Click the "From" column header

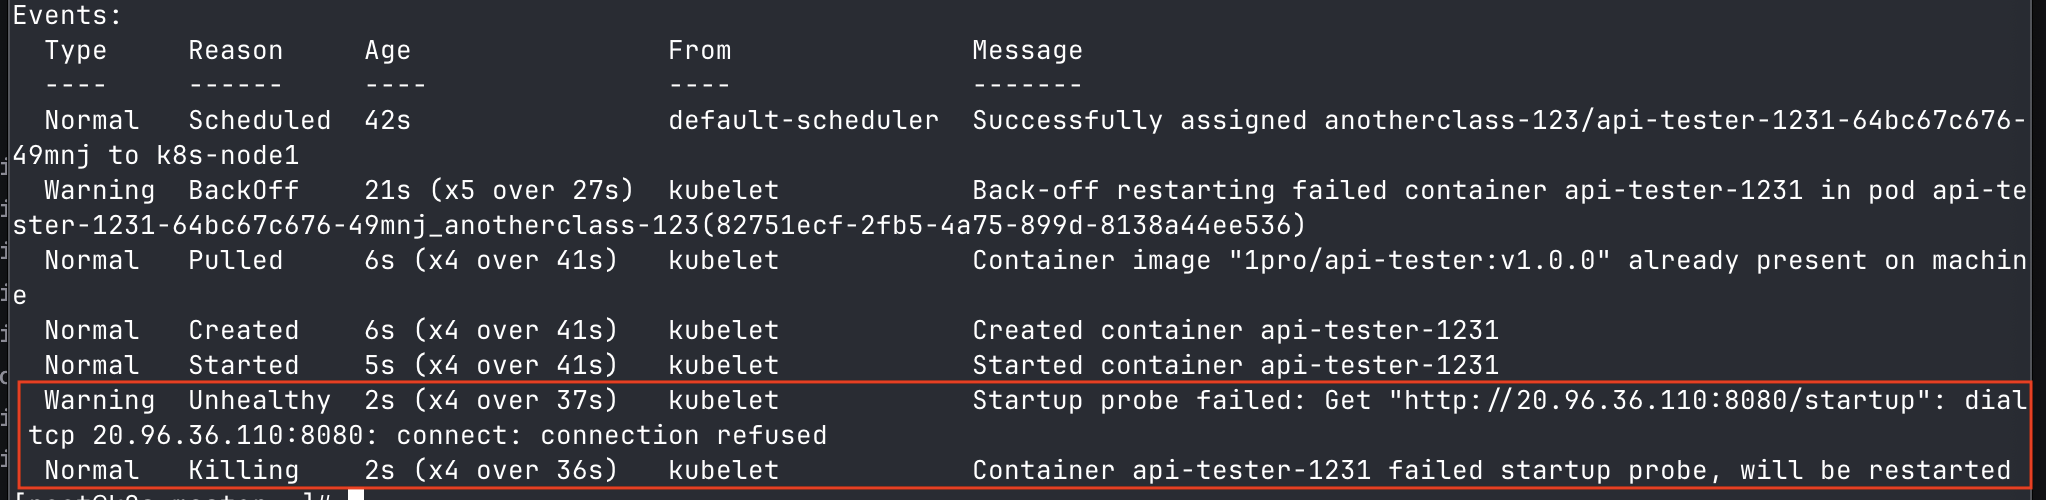pos(699,51)
